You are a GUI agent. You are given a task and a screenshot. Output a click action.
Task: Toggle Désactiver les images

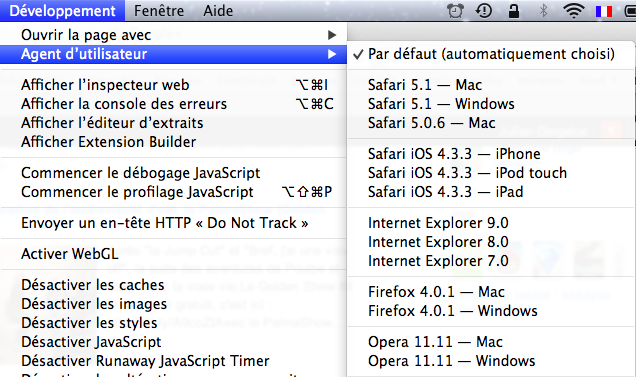pyautogui.click(x=174, y=304)
